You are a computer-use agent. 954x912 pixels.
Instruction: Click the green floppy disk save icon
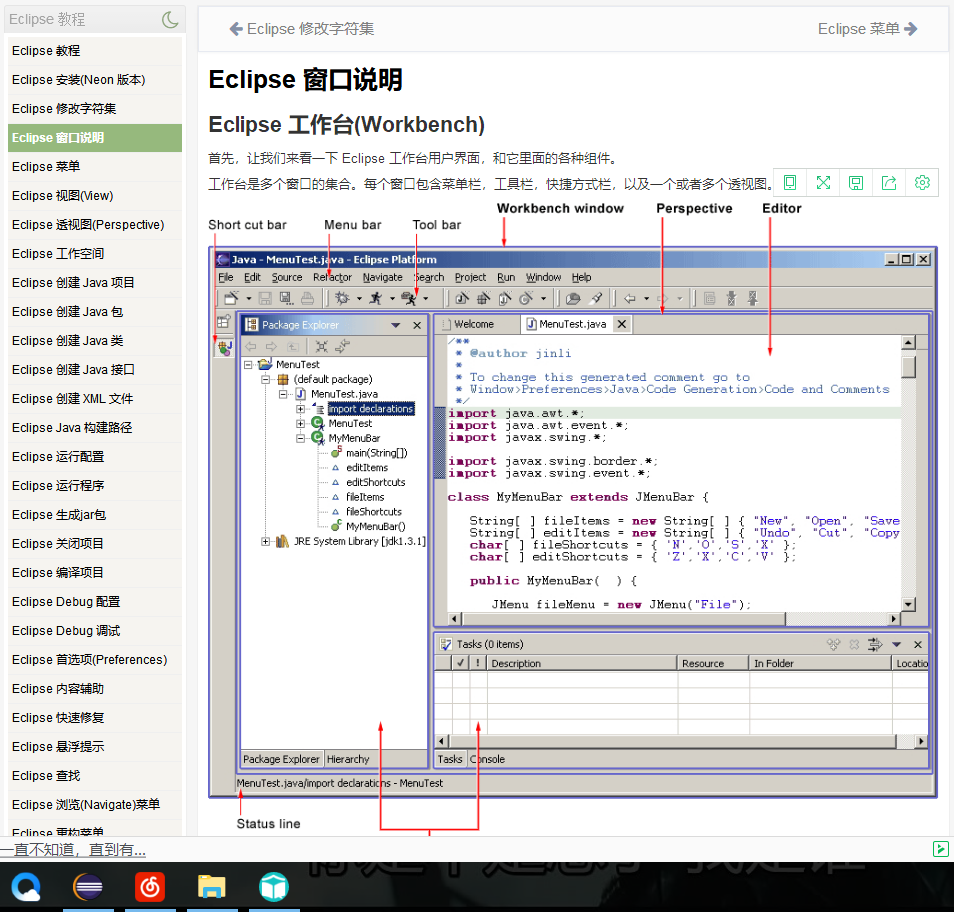coord(856,183)
